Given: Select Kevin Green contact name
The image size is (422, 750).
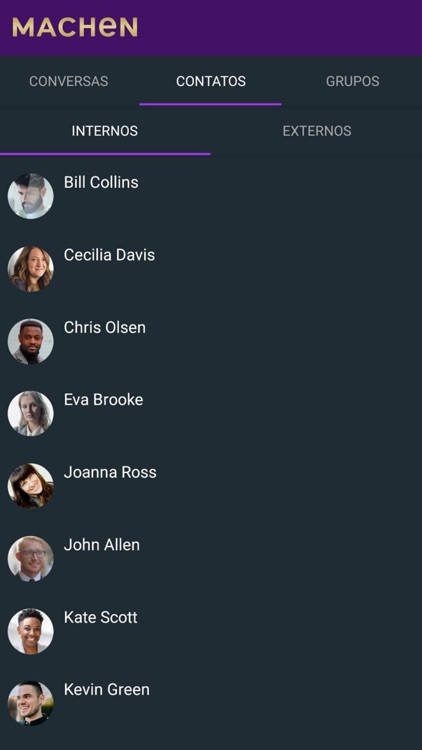Looking at the screenshot, I should pyautogui.click(x=107, y=690).
